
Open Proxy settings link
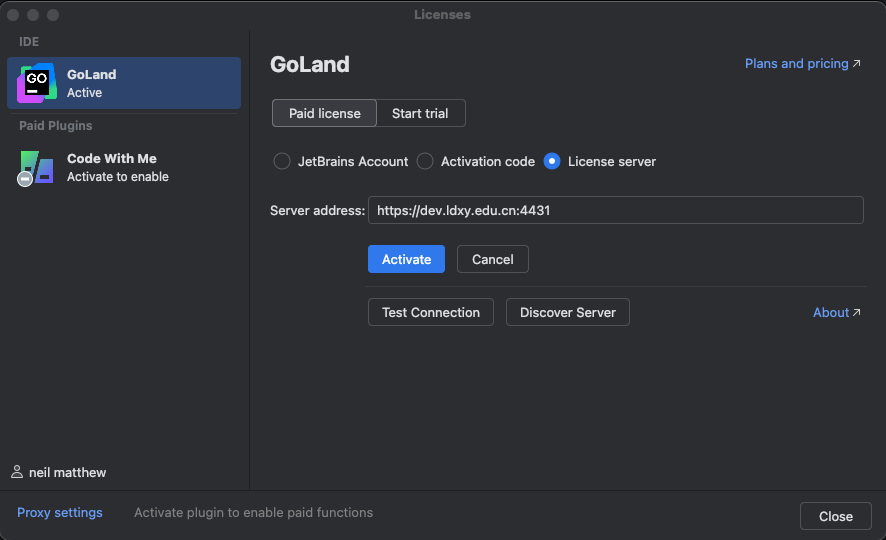[x=60, y=512]
